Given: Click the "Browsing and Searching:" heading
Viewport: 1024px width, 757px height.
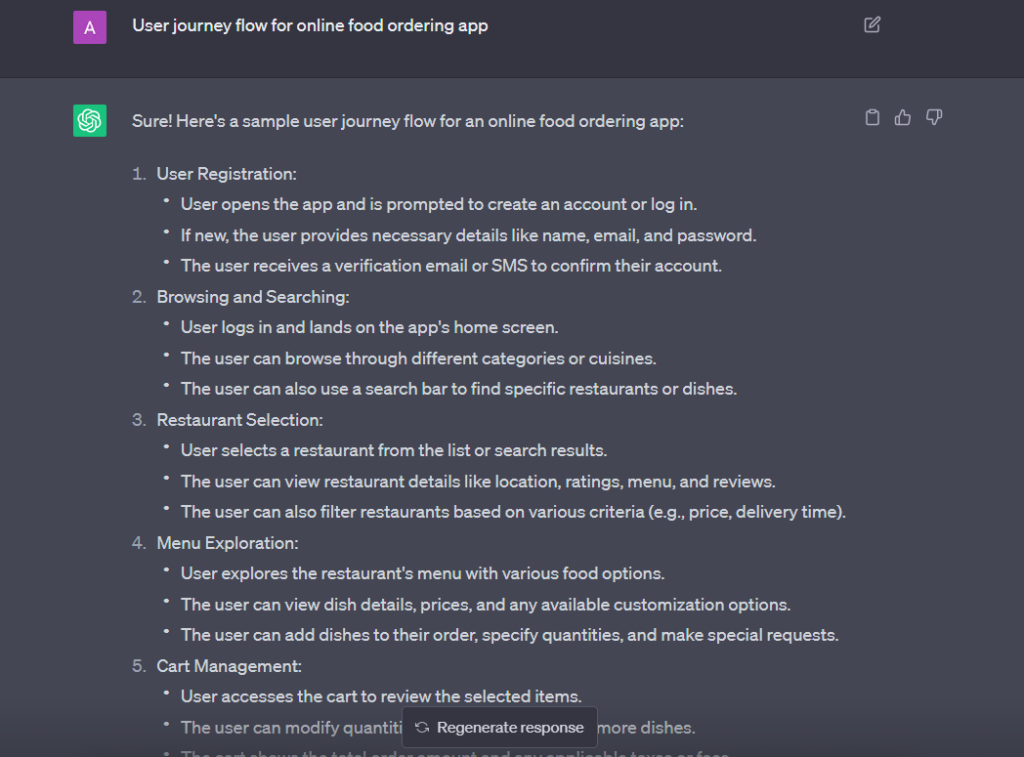Looking at the screenshot, I should (252, 297).
